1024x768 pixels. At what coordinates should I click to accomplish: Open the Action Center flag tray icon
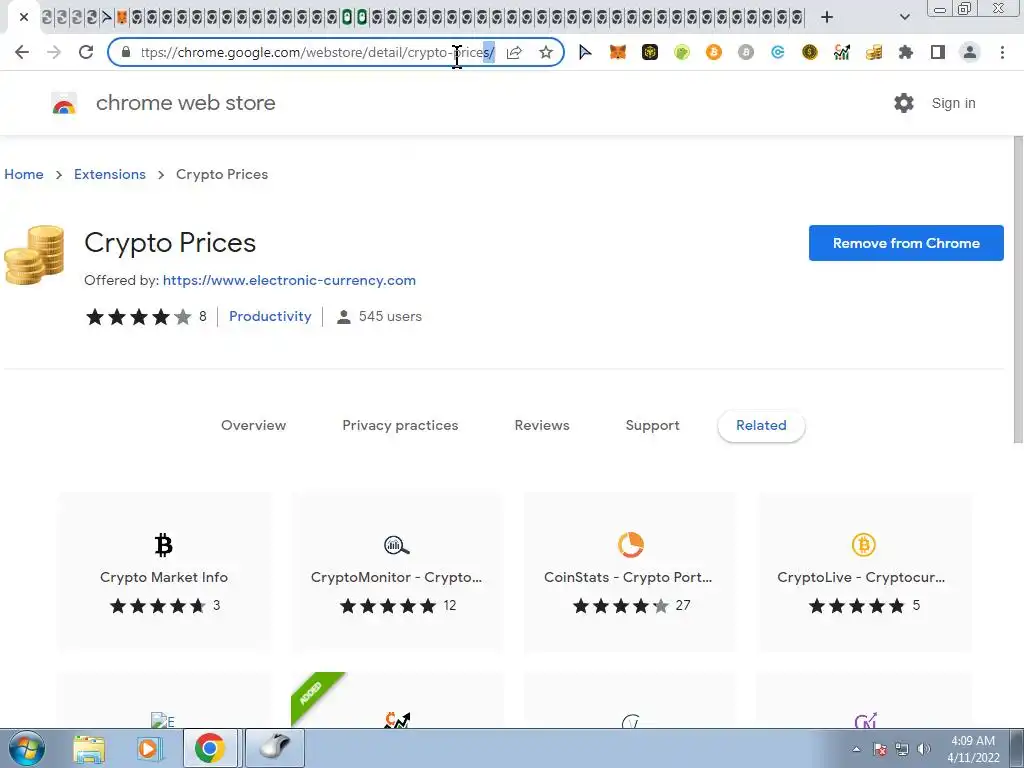point(880,749)
